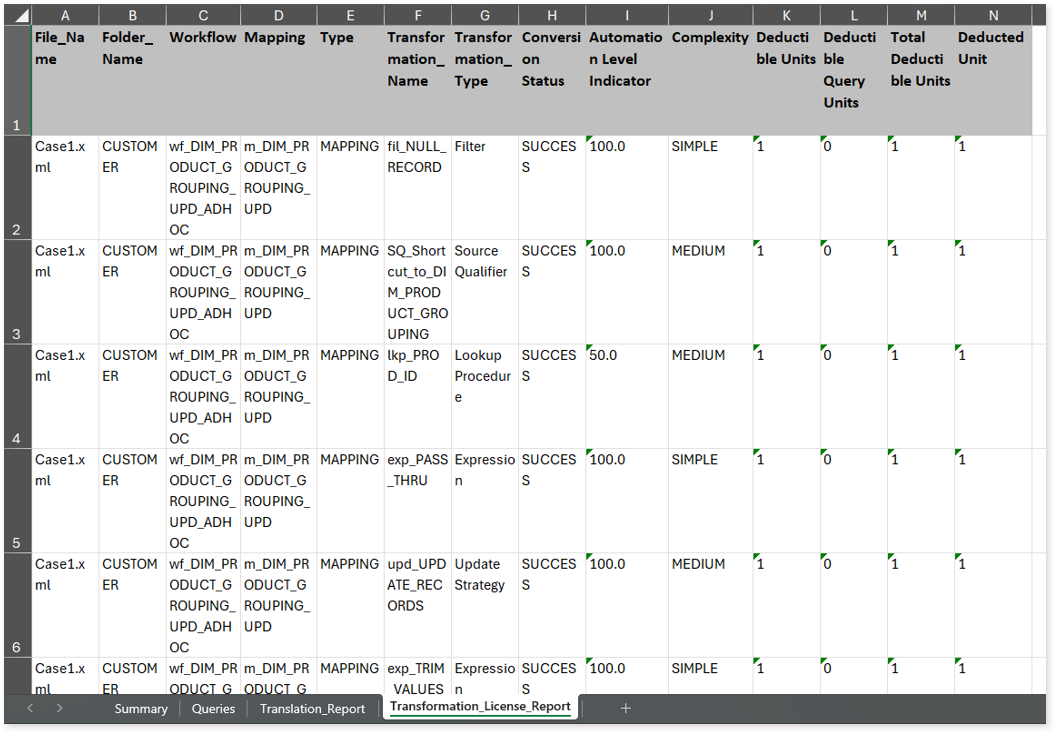The width and height of the screenshot is (1056, 734).
Task: Click the Workflow header cell
Action: (203, 81)
